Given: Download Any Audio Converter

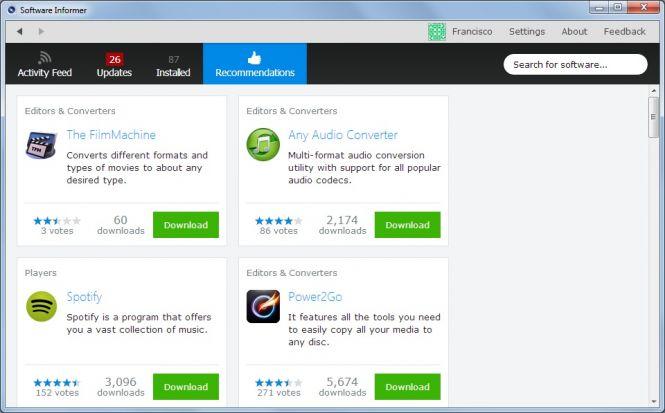Looking at the screenshot, I should pyautogui.click(x=408, y=225).
